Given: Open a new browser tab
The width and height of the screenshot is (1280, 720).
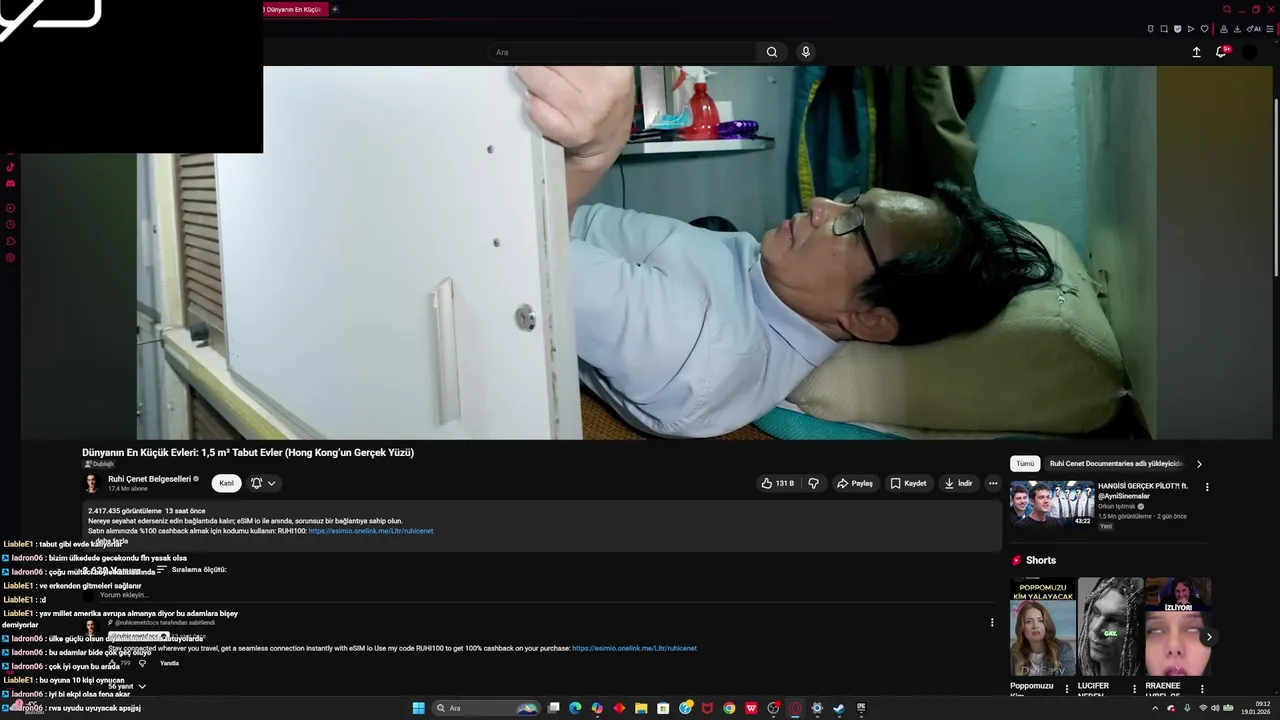Looking at the screenshot, I should coord(335,9).
